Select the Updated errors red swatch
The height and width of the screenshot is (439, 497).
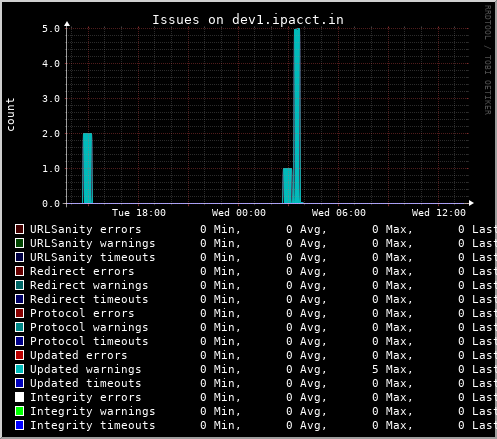click(19, 355)
